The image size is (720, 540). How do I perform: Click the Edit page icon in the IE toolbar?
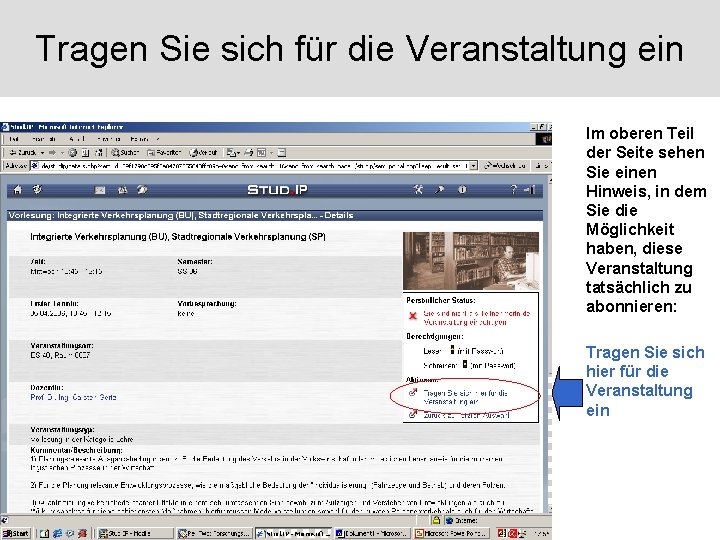pos(261,152)
